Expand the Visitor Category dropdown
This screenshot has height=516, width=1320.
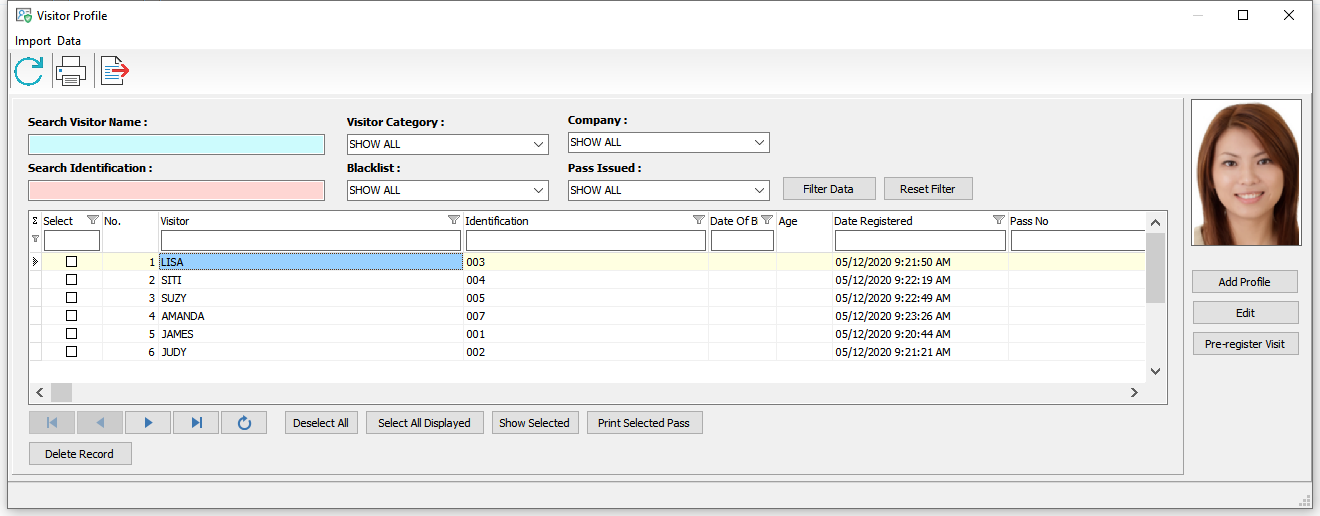tap(539, 144)
